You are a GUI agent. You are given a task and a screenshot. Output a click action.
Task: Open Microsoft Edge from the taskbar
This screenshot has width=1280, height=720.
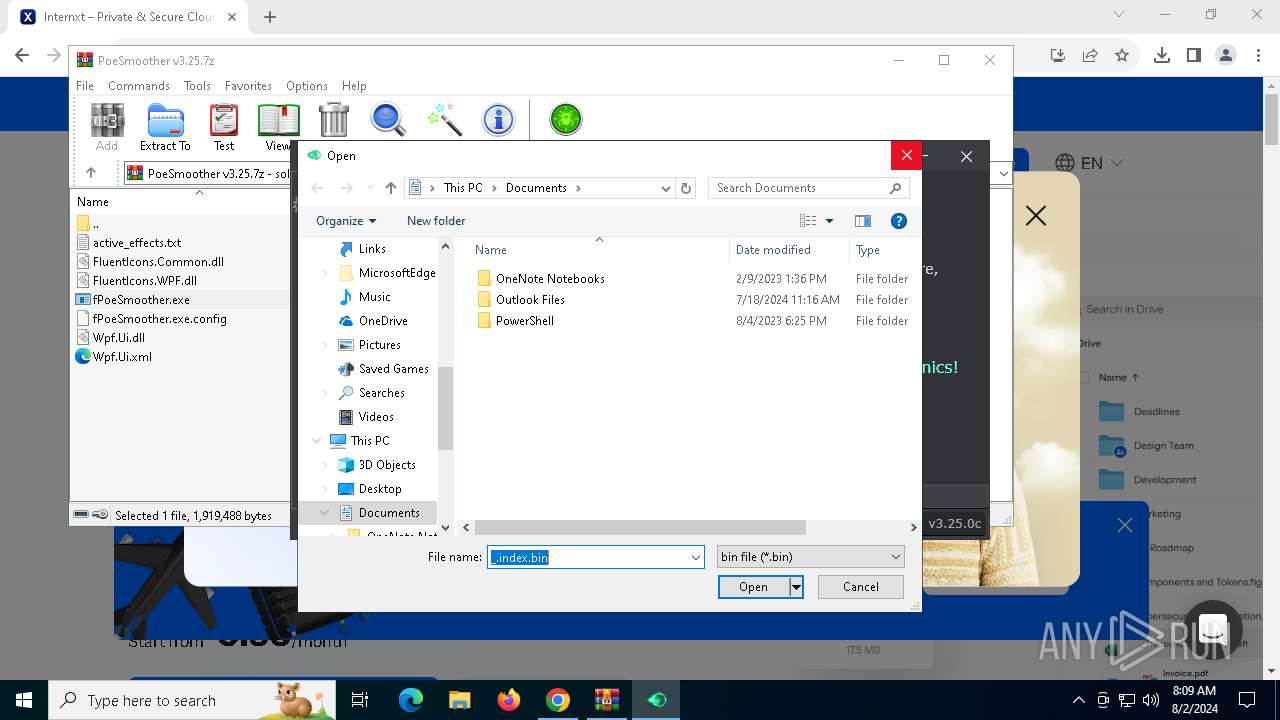[411, 700]
